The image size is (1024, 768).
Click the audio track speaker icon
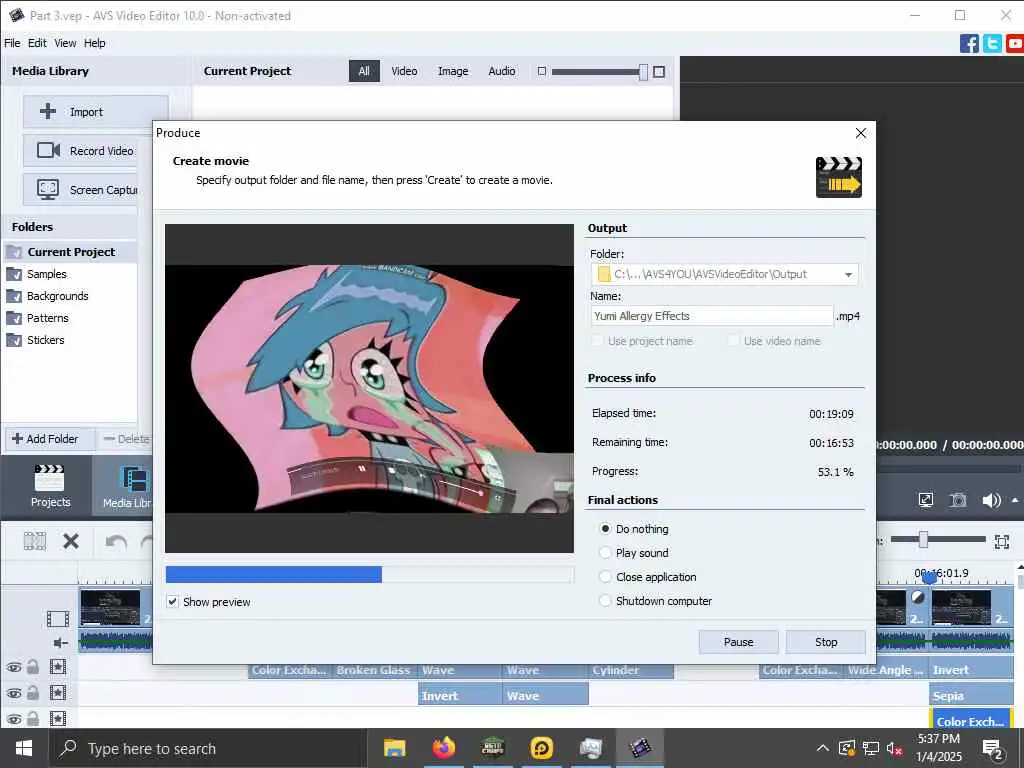[60, 643]
